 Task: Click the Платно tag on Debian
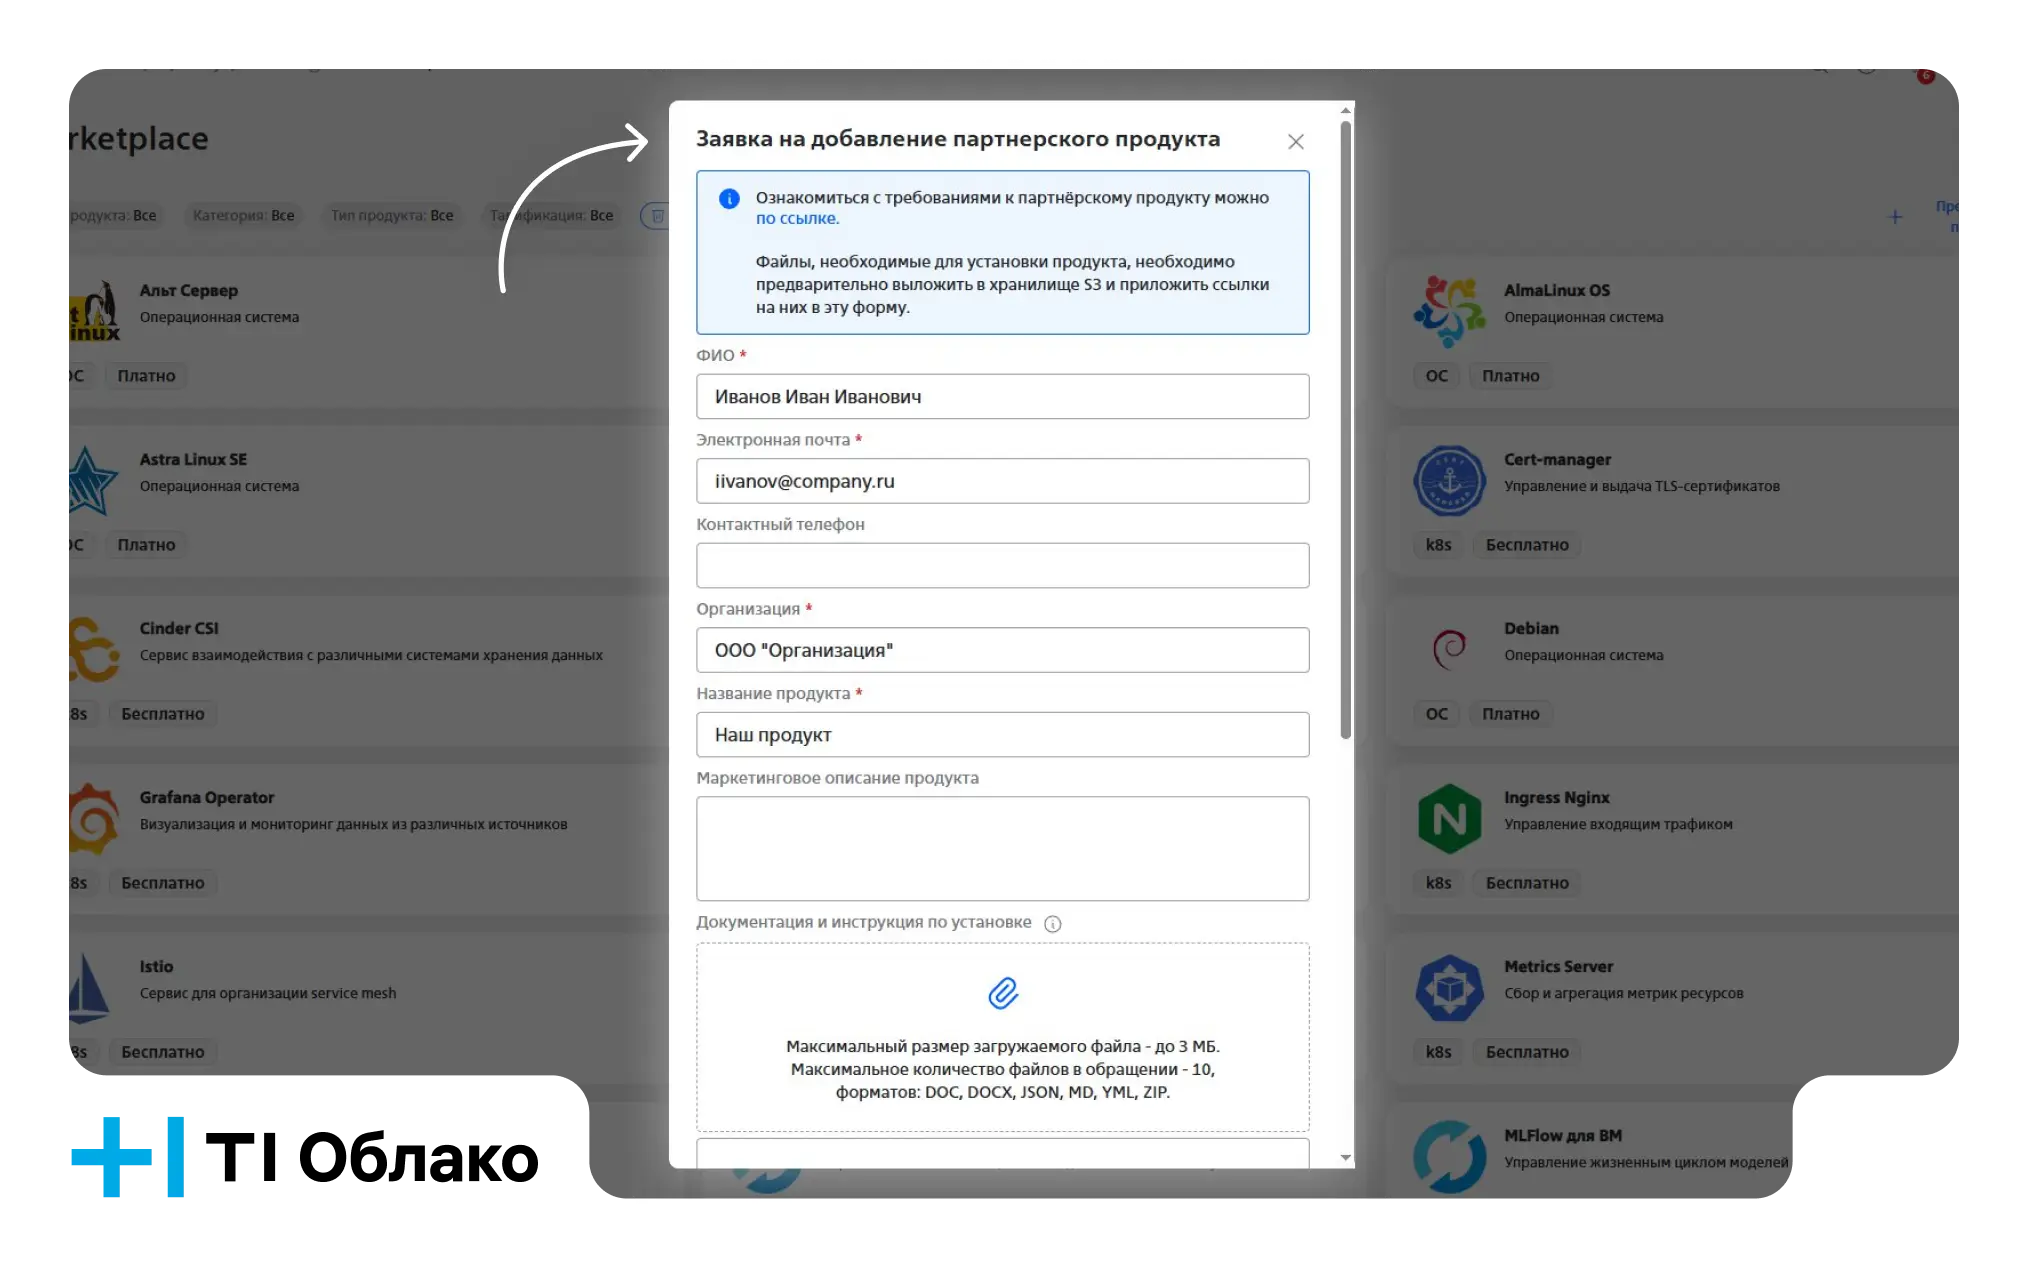coord(1511,714)
